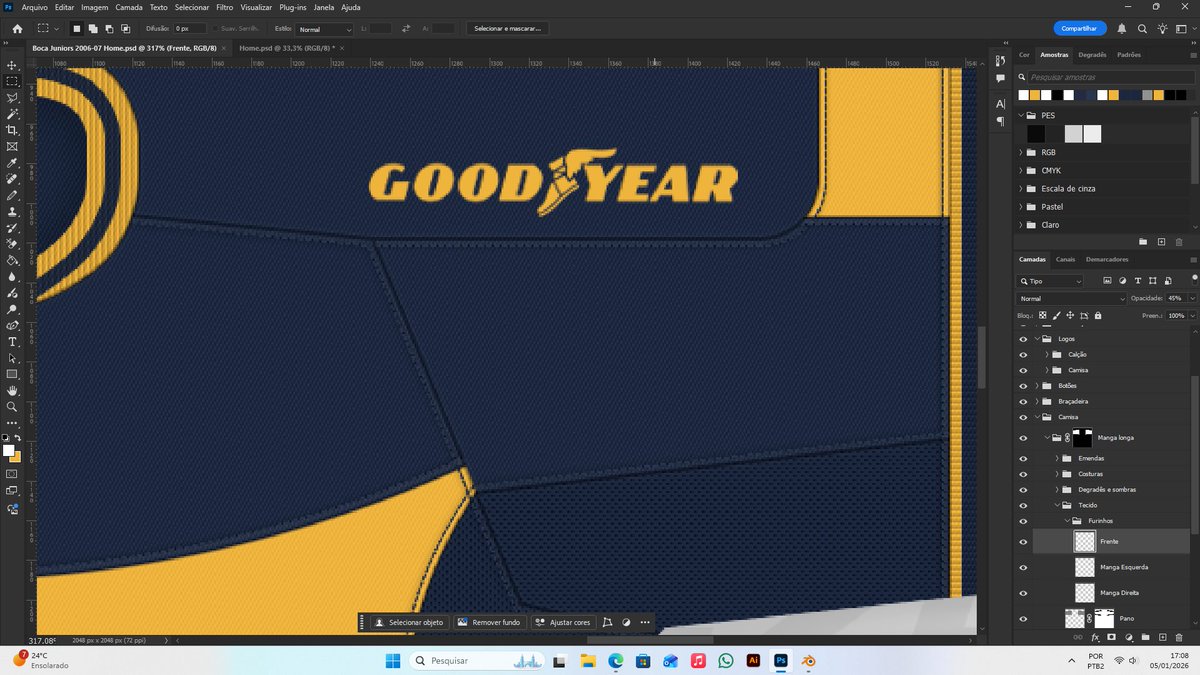
Task: Select the Blur tool
Action: click(x=12, y=277)
